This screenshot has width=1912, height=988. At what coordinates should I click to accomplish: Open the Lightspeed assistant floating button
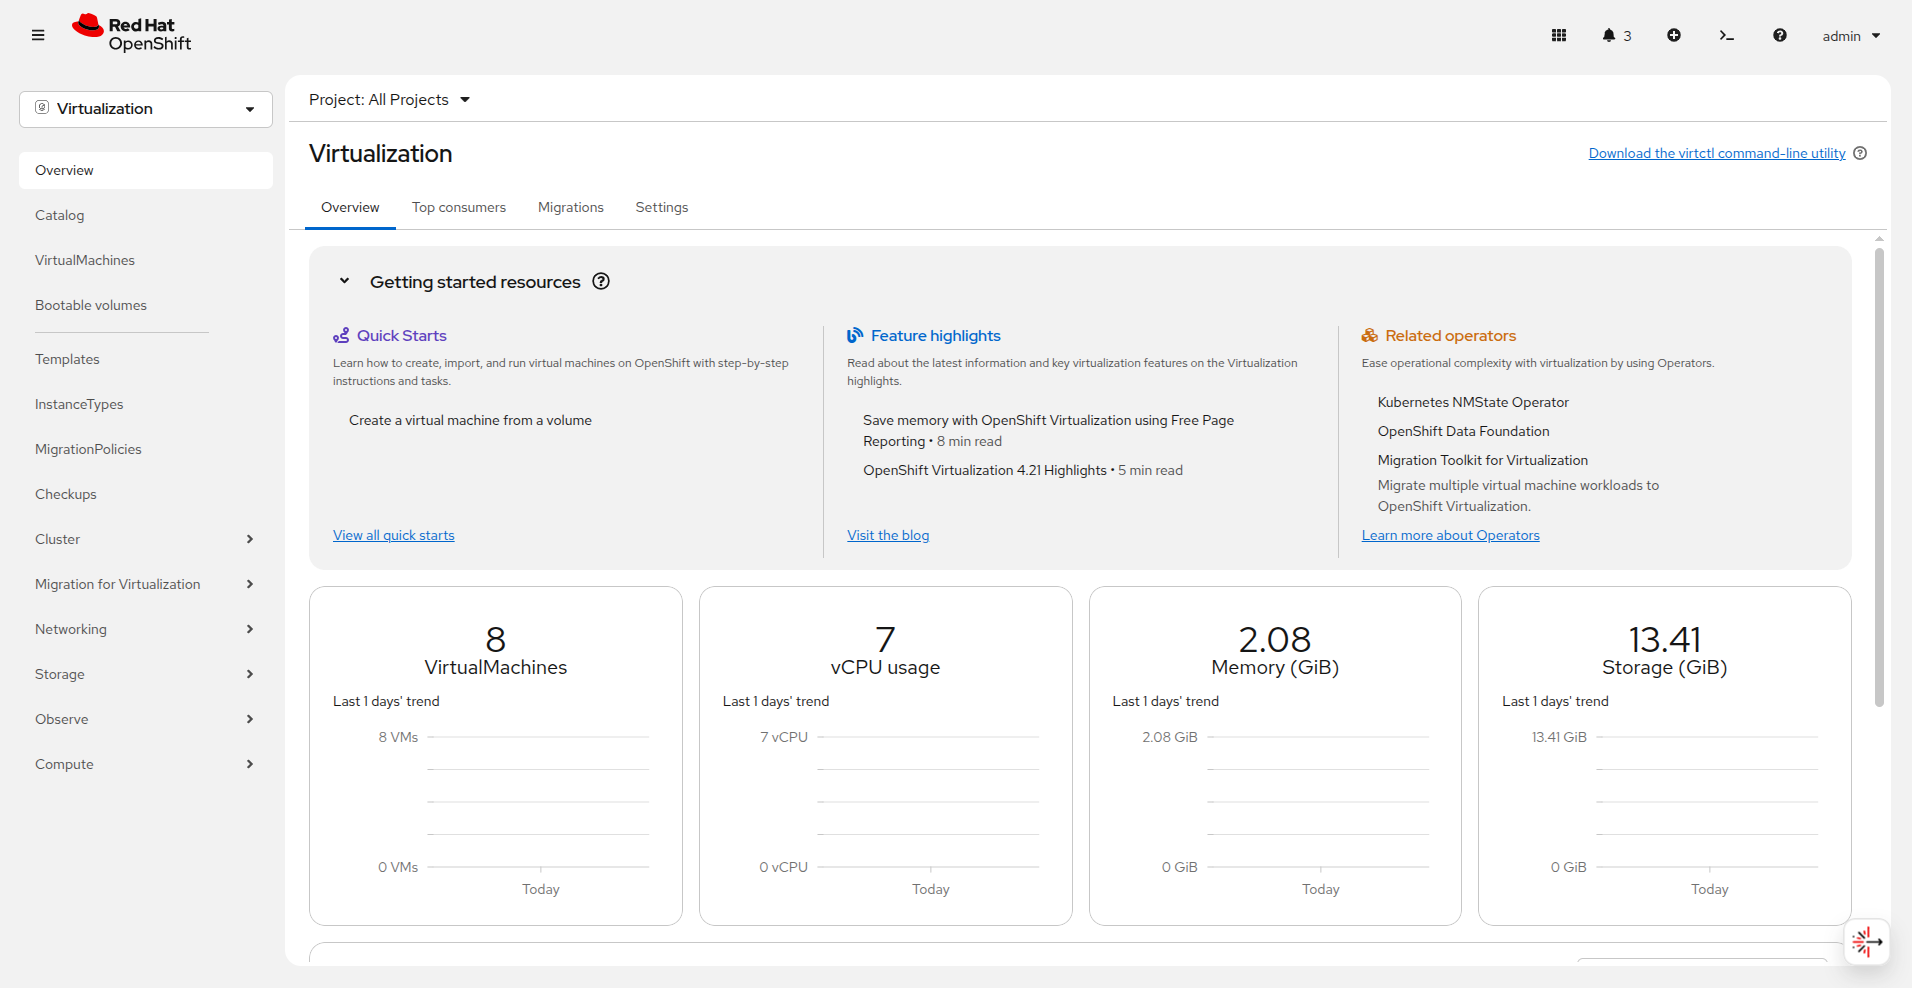point(1866,942)
